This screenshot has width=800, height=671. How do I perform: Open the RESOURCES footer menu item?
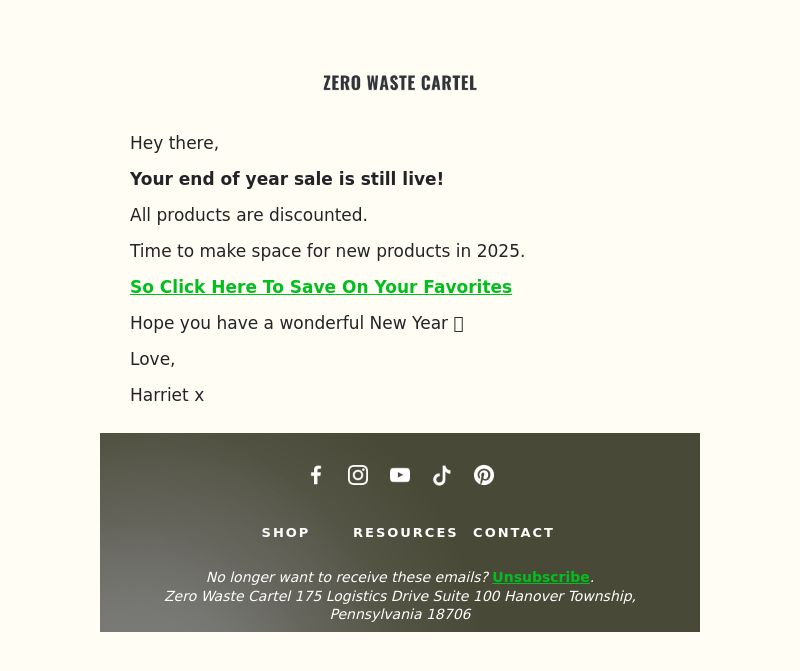click(x=405, y=533)
